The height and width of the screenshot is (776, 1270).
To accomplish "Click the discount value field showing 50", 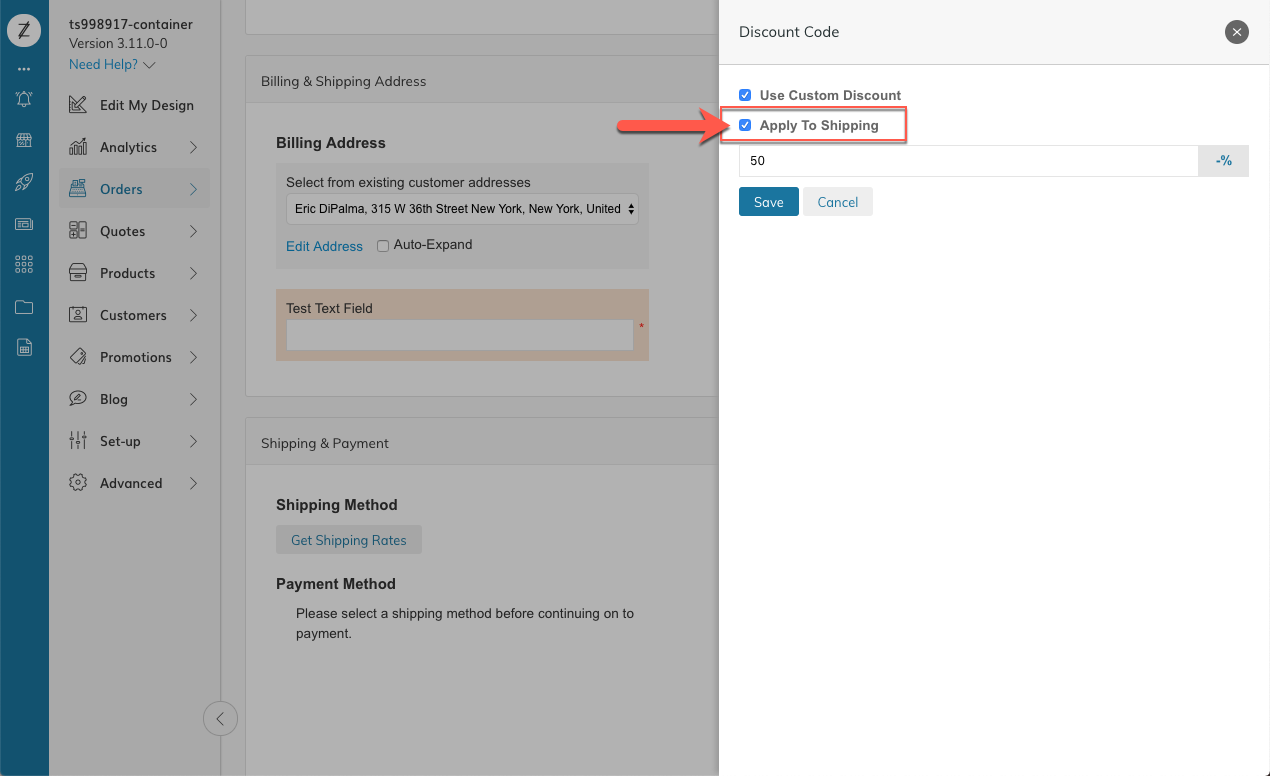I will 968,160.
